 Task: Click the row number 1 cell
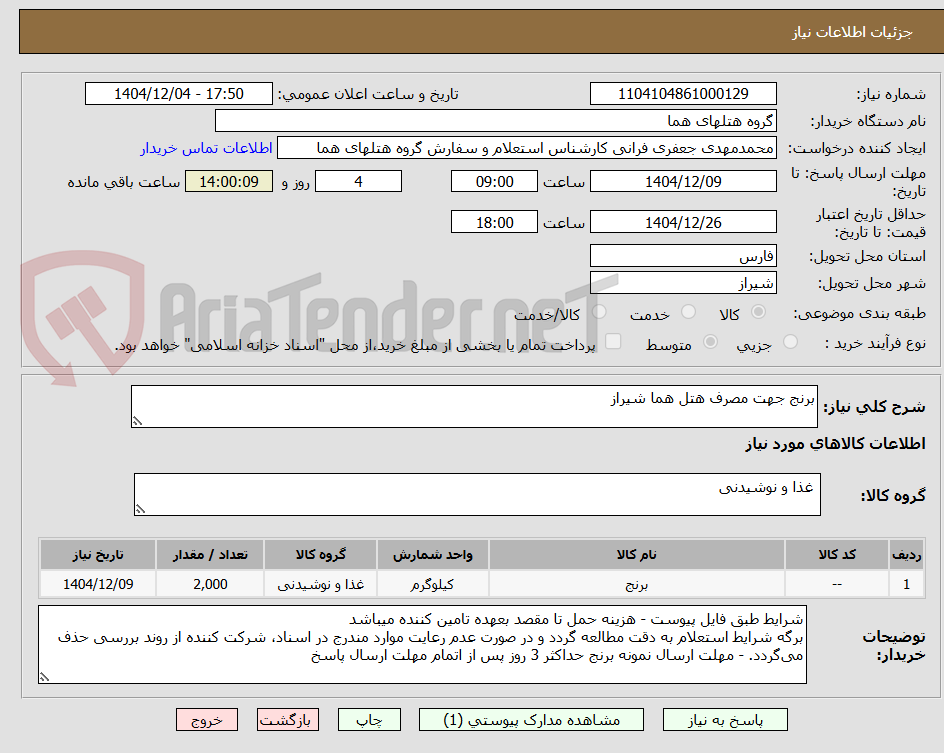[907, 584]
